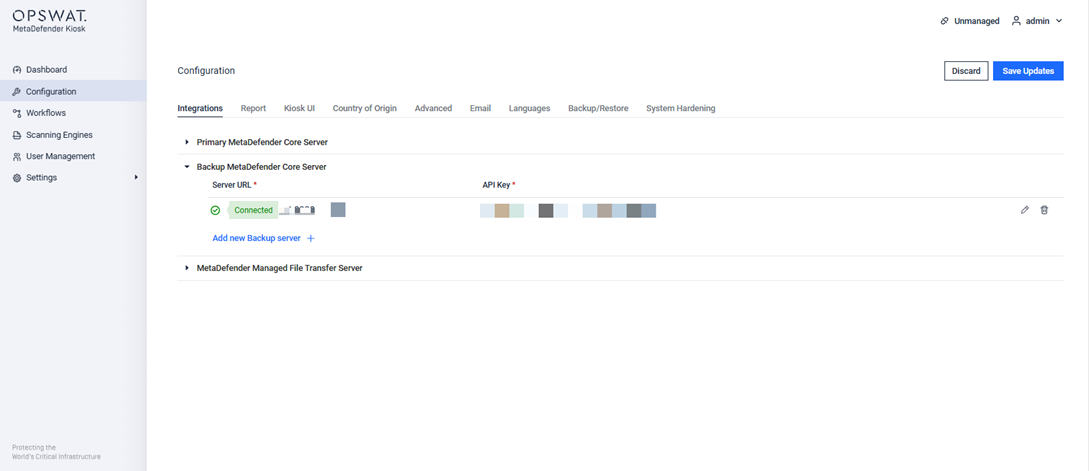This screenshot has width=1090, height=471.
Task: Click the pencil edit icon for backup server
Action: click(x=1025, y=210)
